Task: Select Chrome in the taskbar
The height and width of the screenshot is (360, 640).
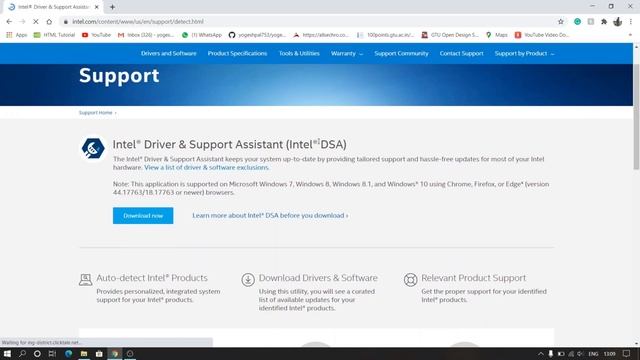Action: click(115, 354)
